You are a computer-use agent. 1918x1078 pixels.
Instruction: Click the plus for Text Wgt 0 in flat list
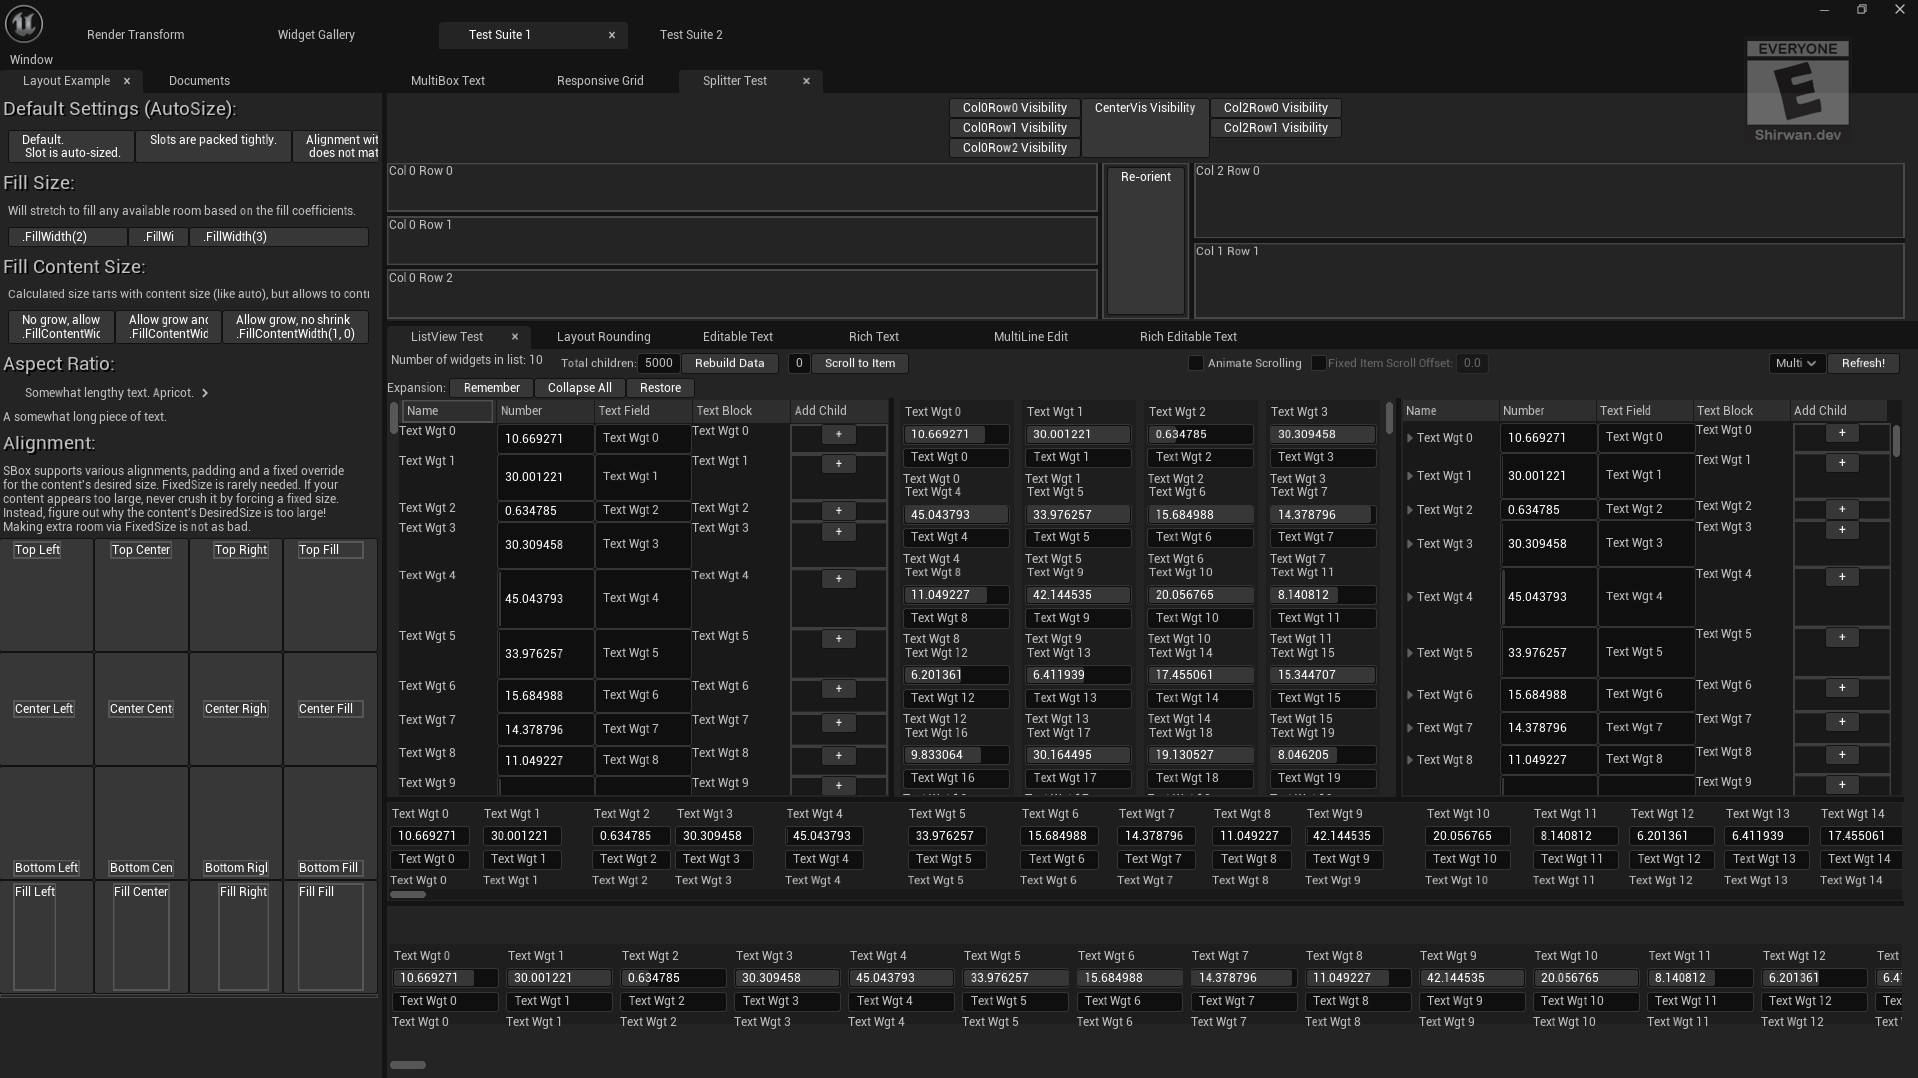click(x=838, y=435)
